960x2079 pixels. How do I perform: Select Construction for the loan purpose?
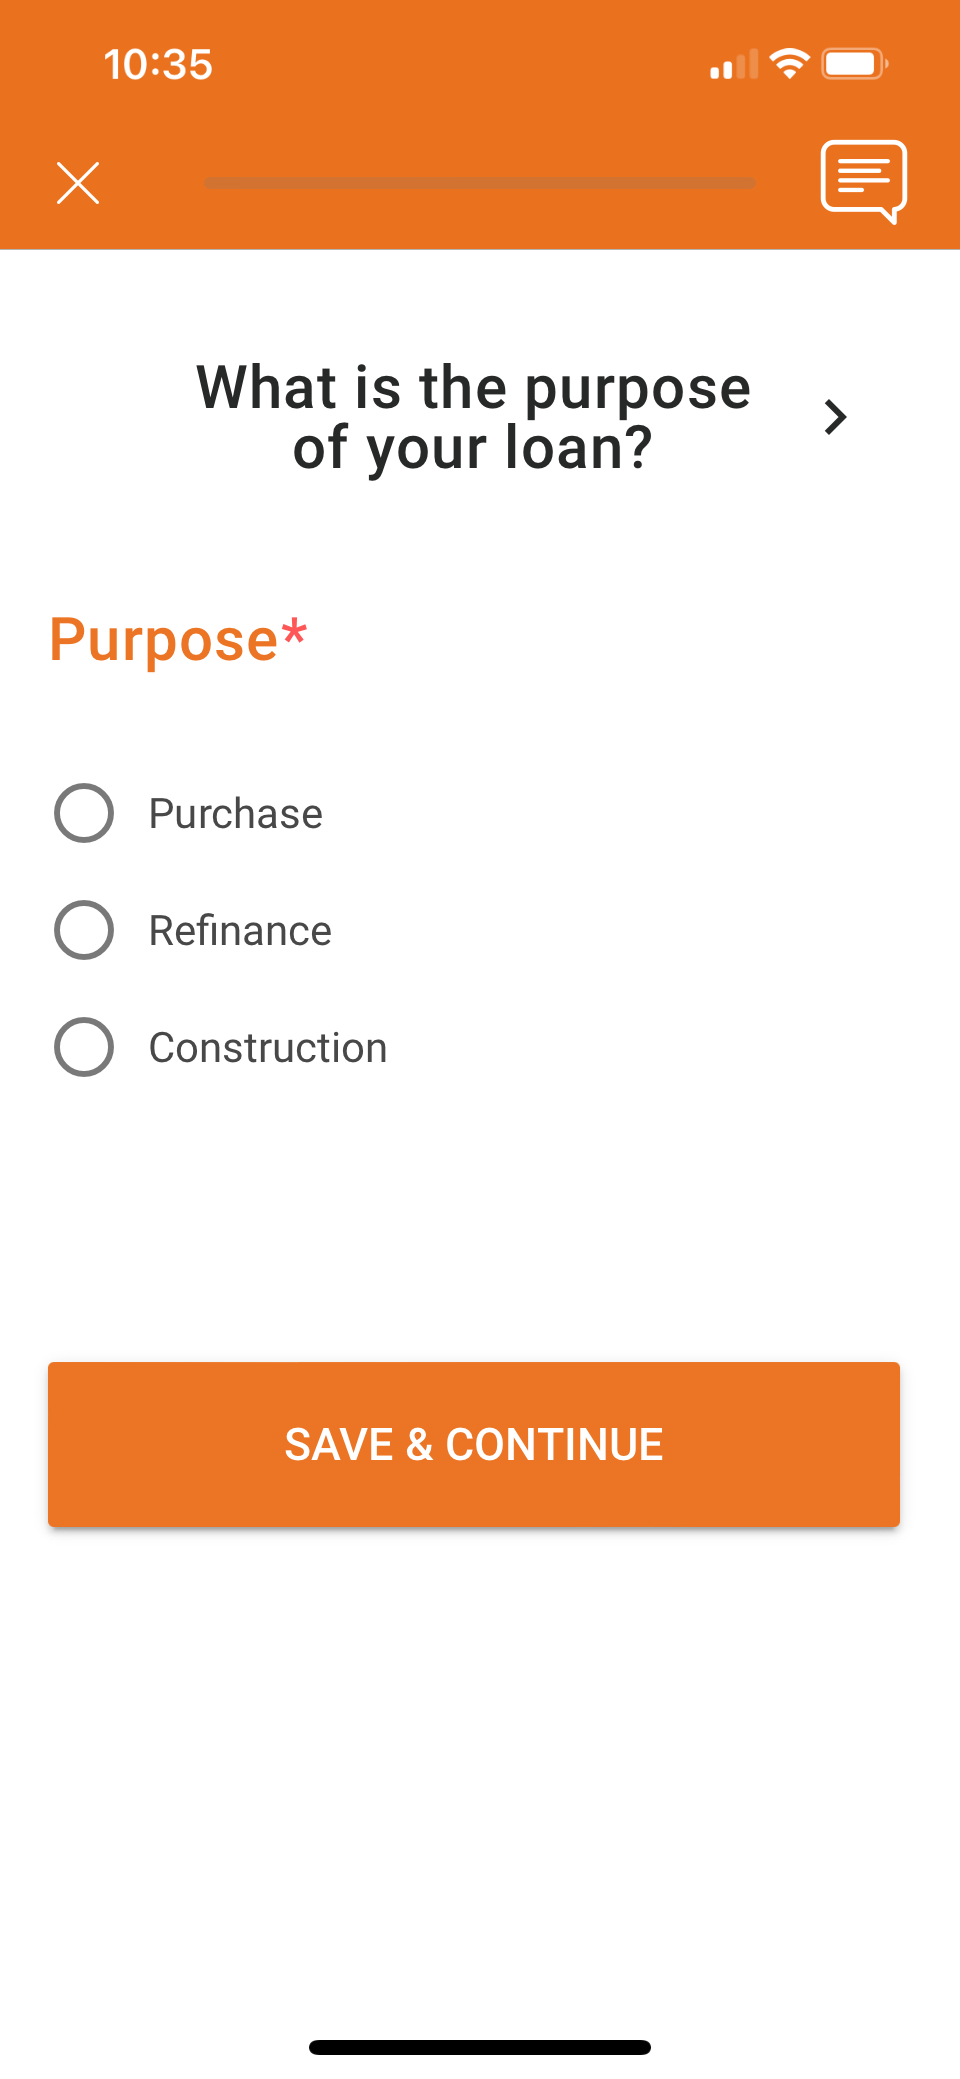click(x=83, y=1048)
